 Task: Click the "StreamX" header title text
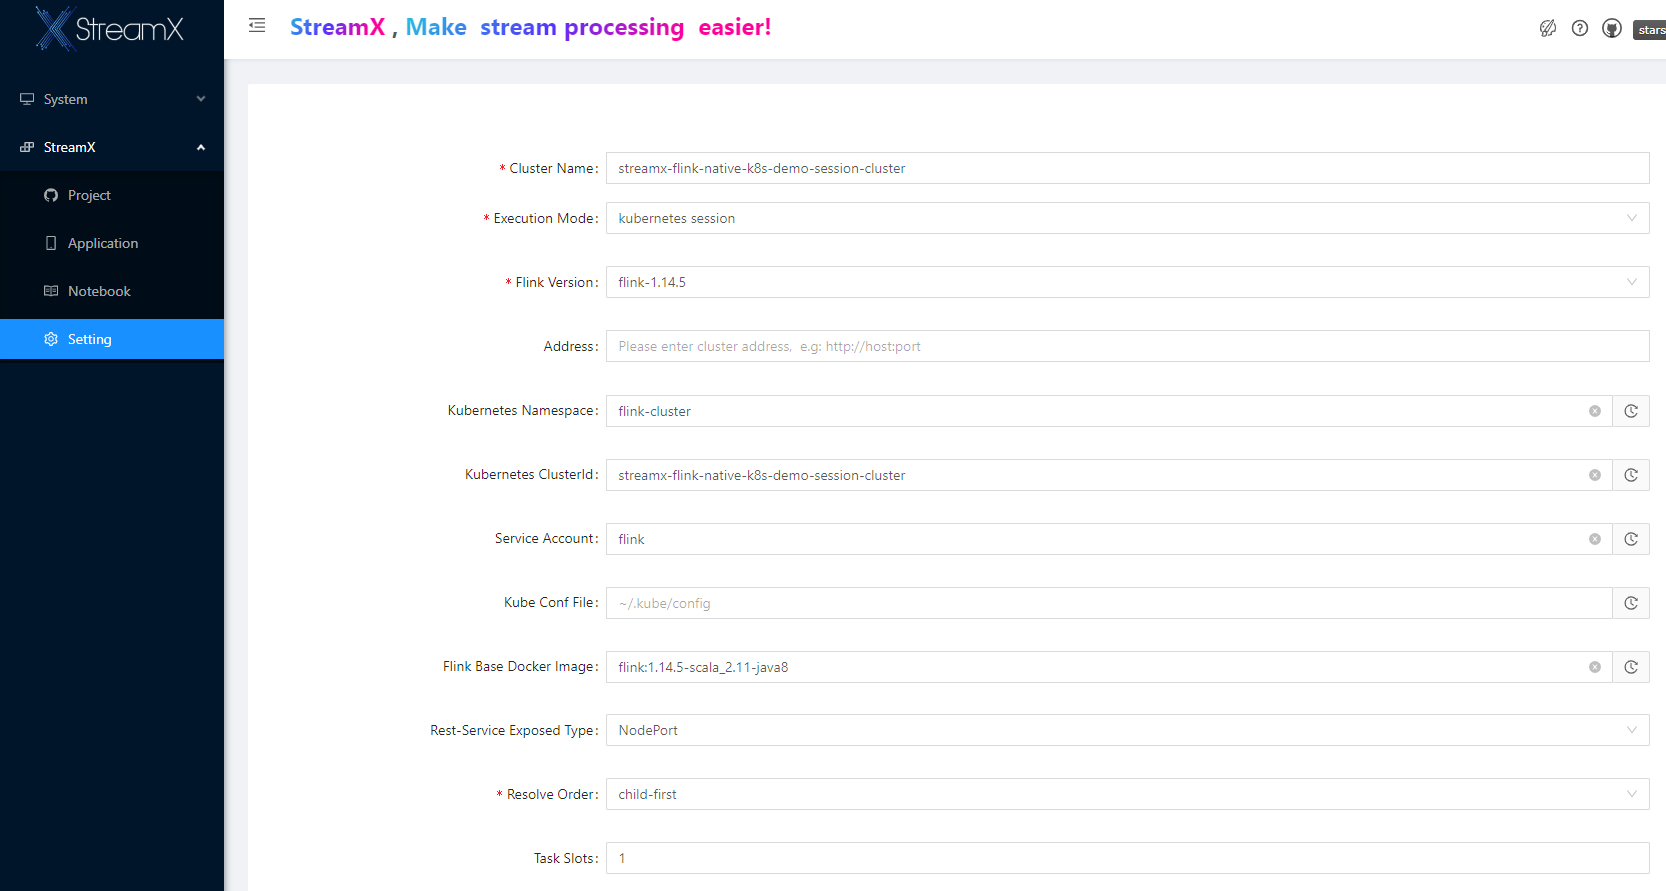[337, 27]
